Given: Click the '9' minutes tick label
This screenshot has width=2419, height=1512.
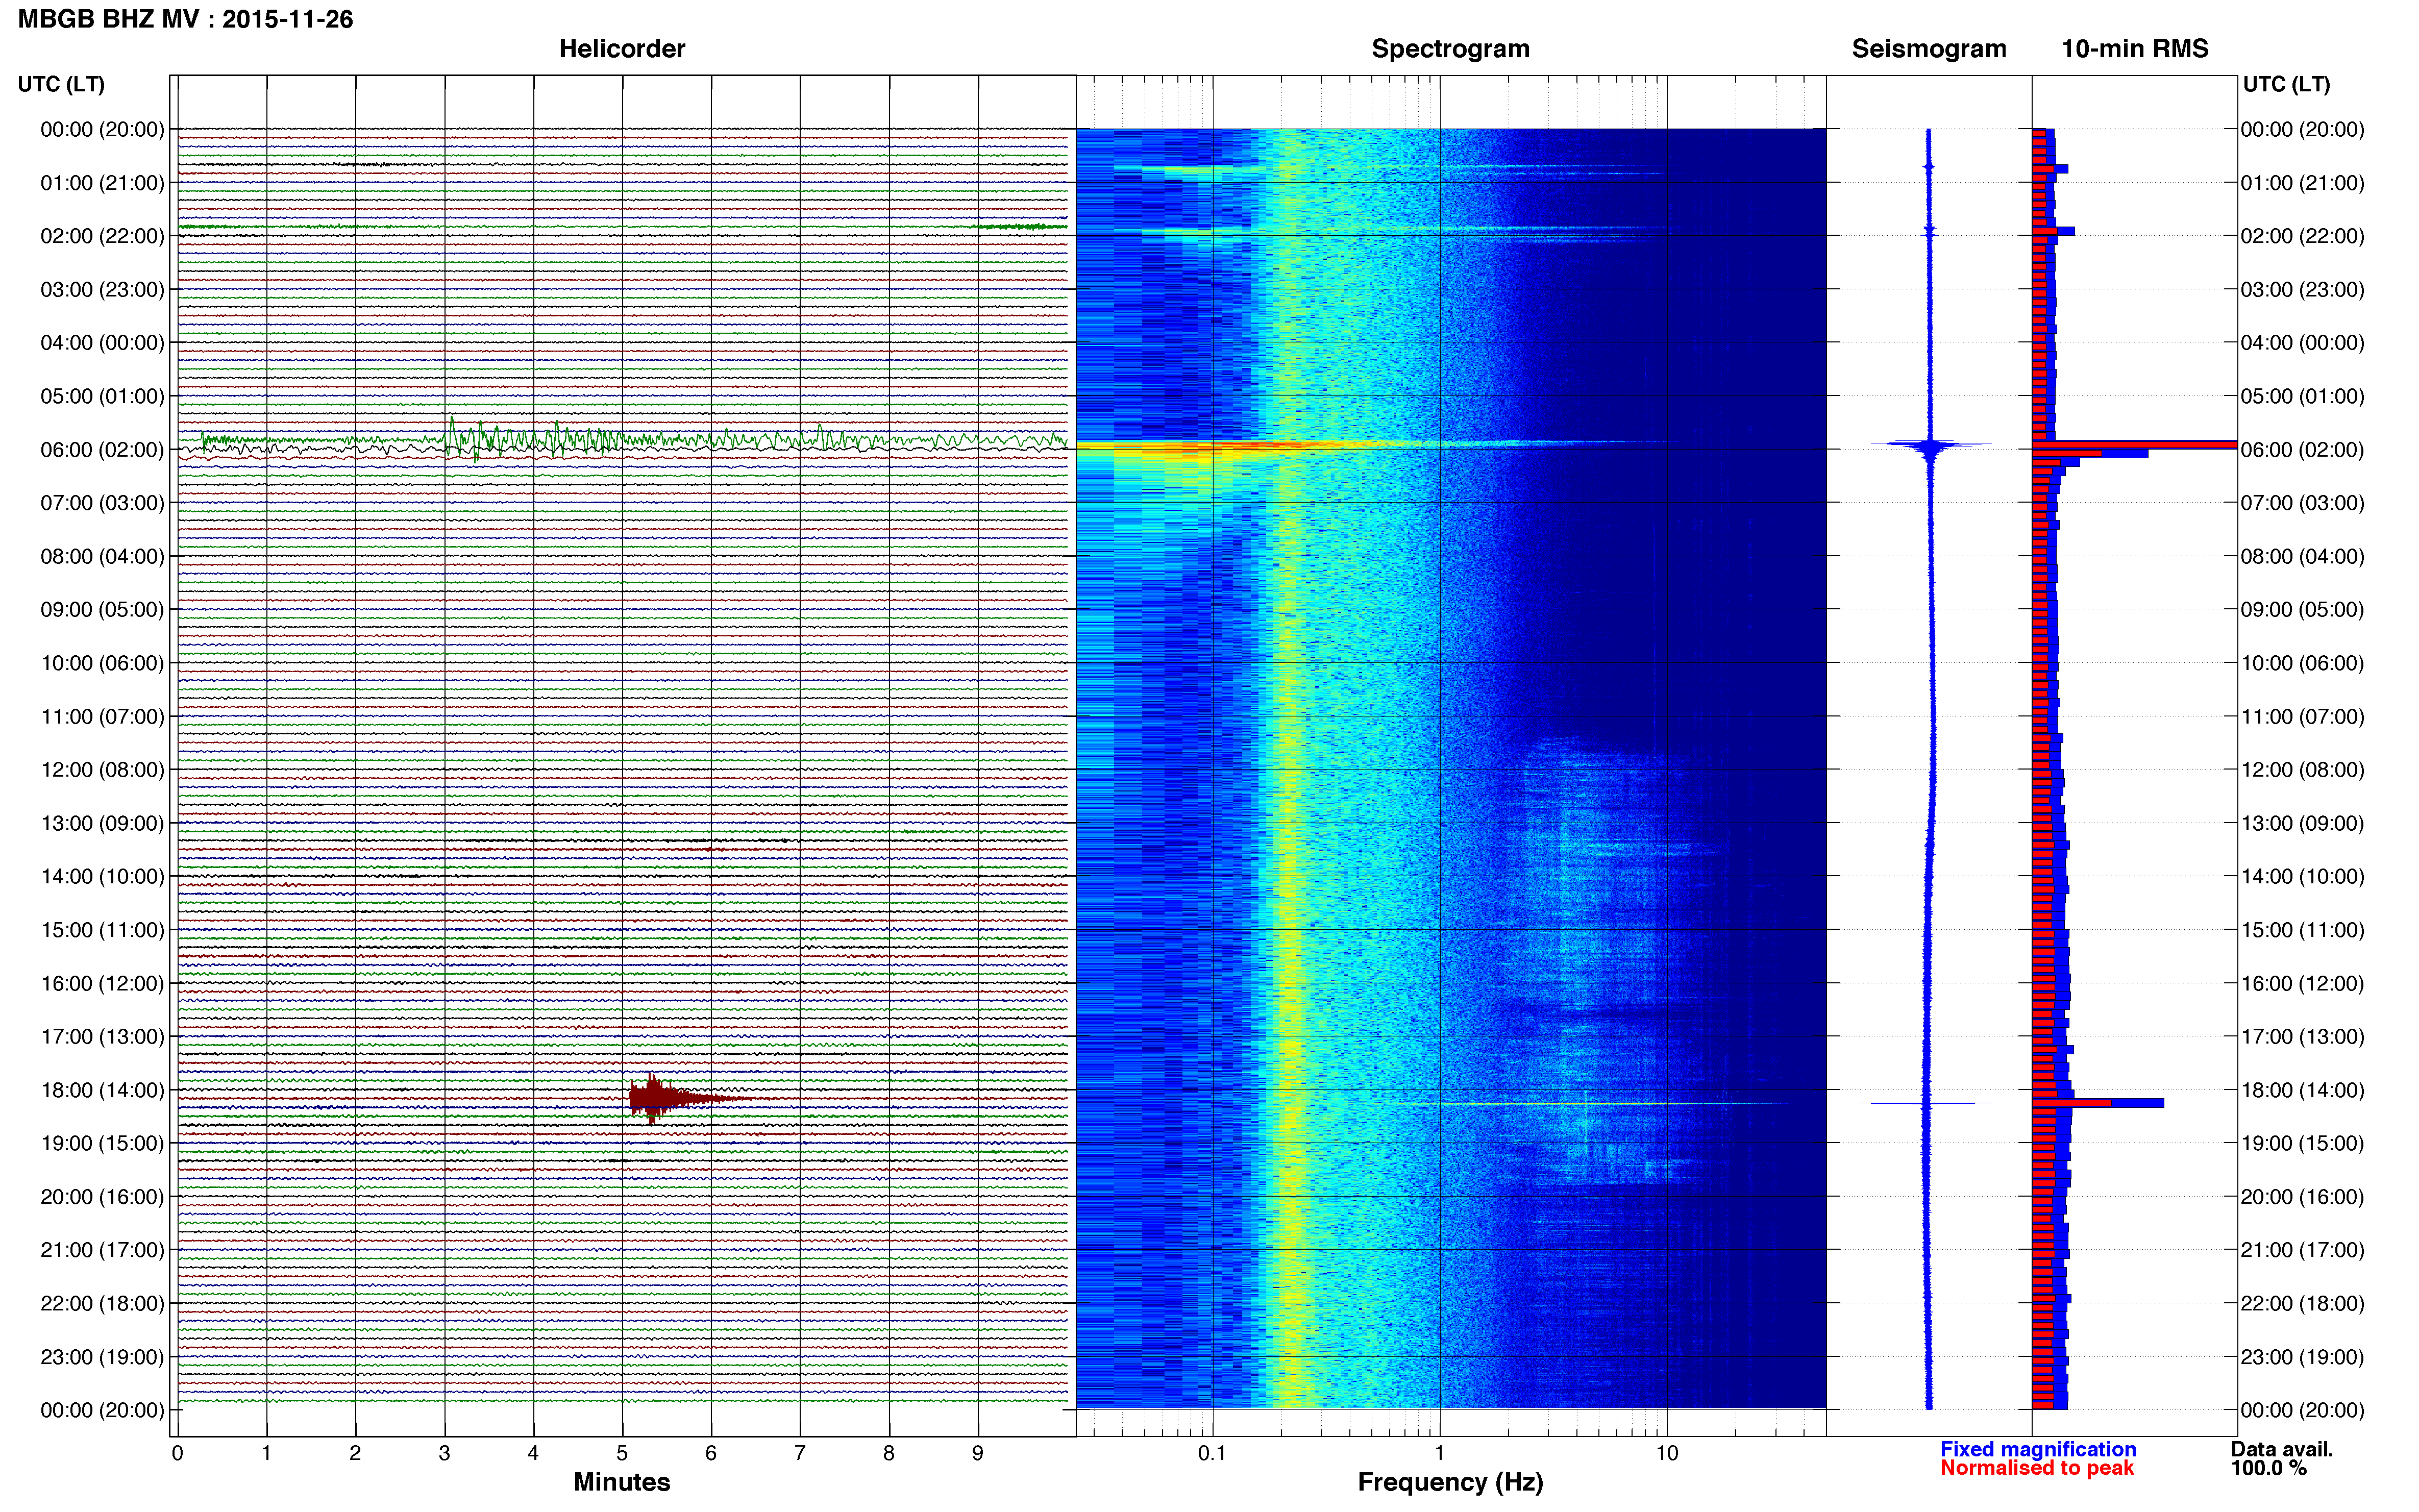Looking at the screenshot, I should click(978, 1453).
